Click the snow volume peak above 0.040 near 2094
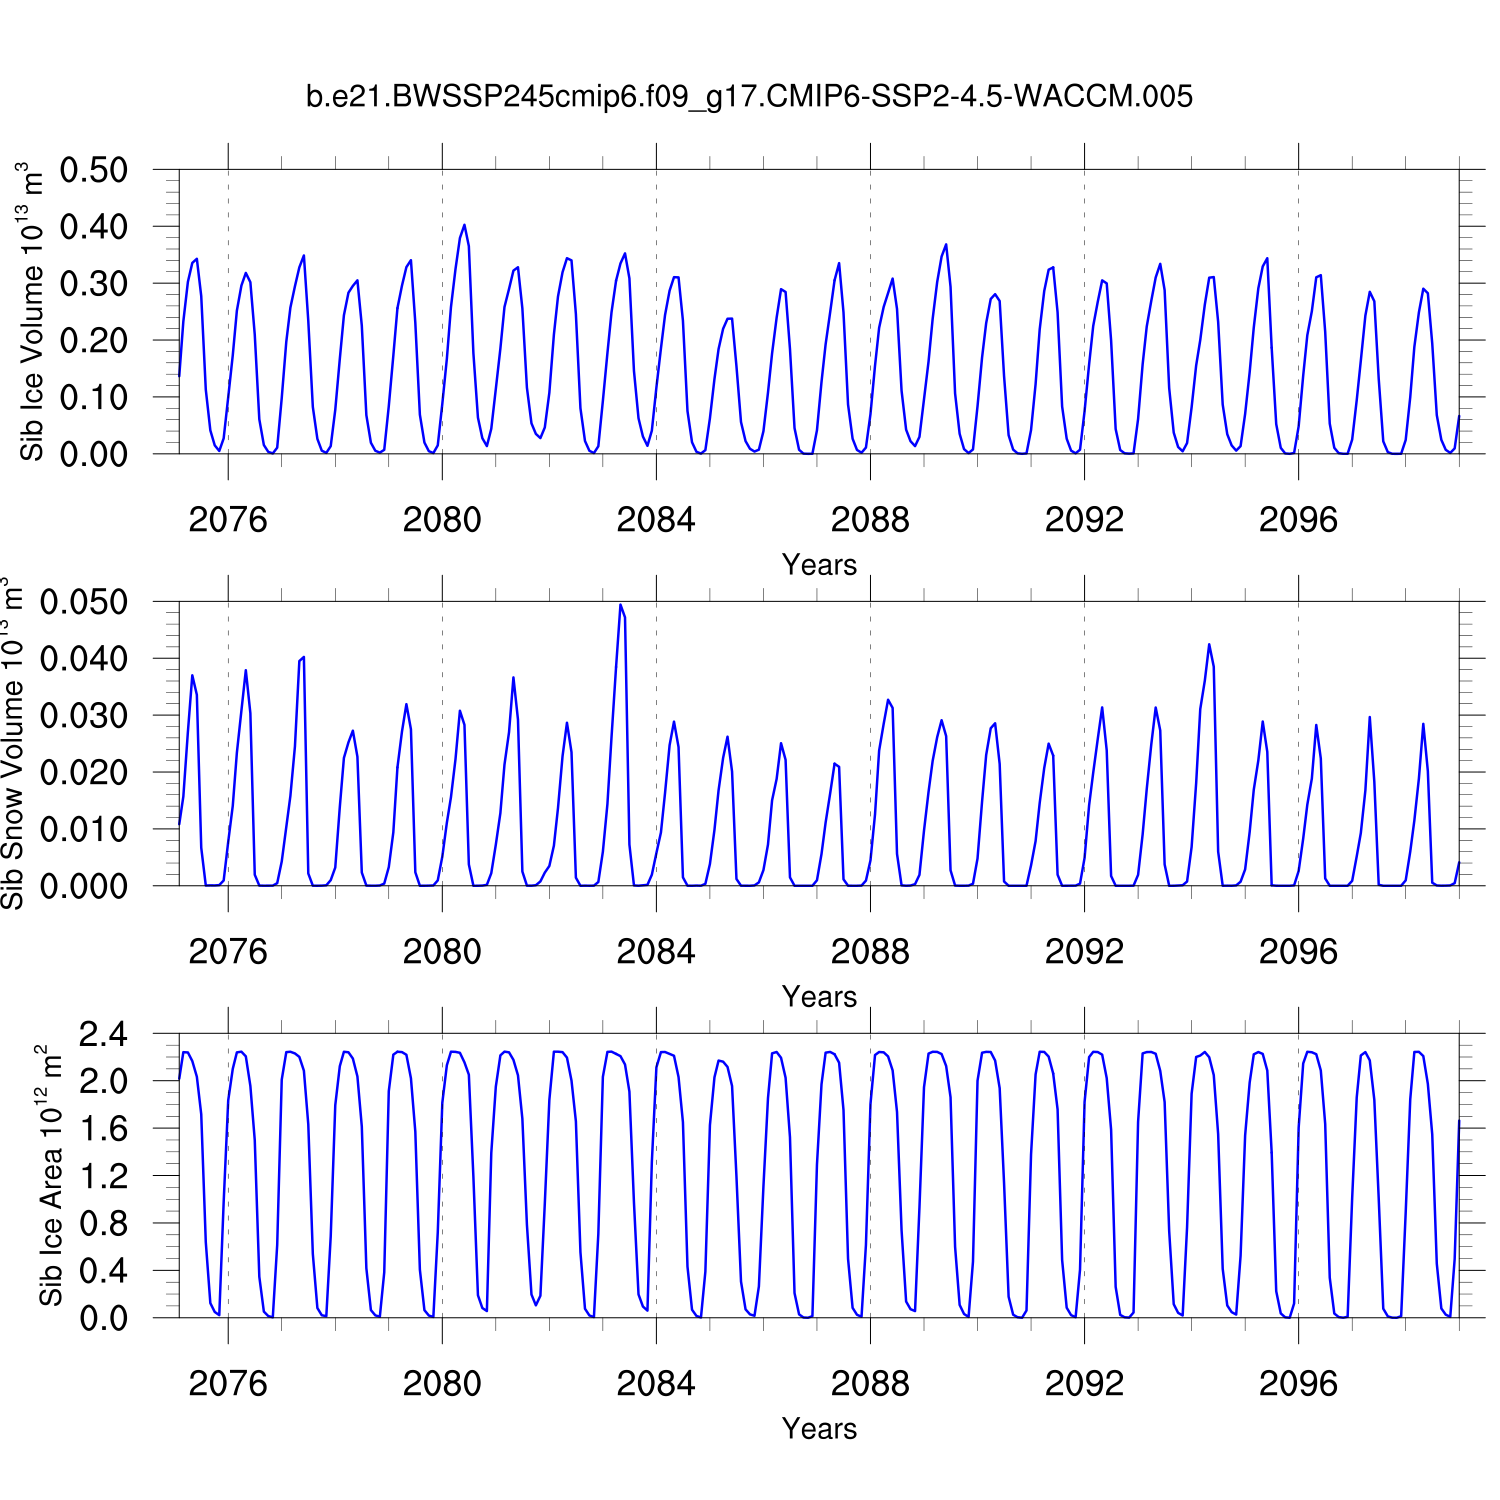 point(1208,645)
